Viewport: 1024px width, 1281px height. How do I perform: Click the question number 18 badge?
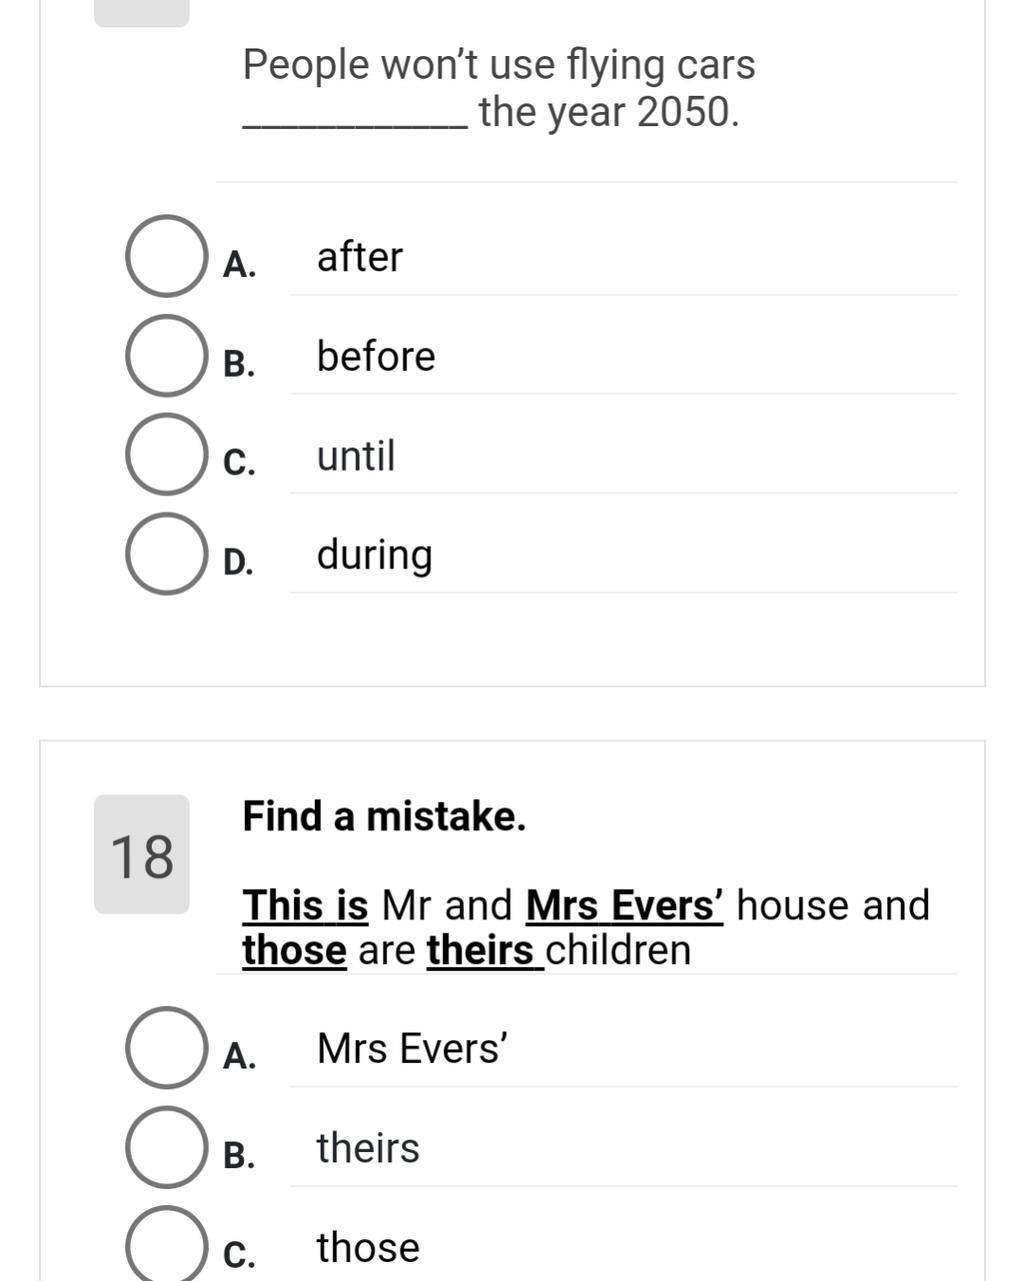point(142,856)
